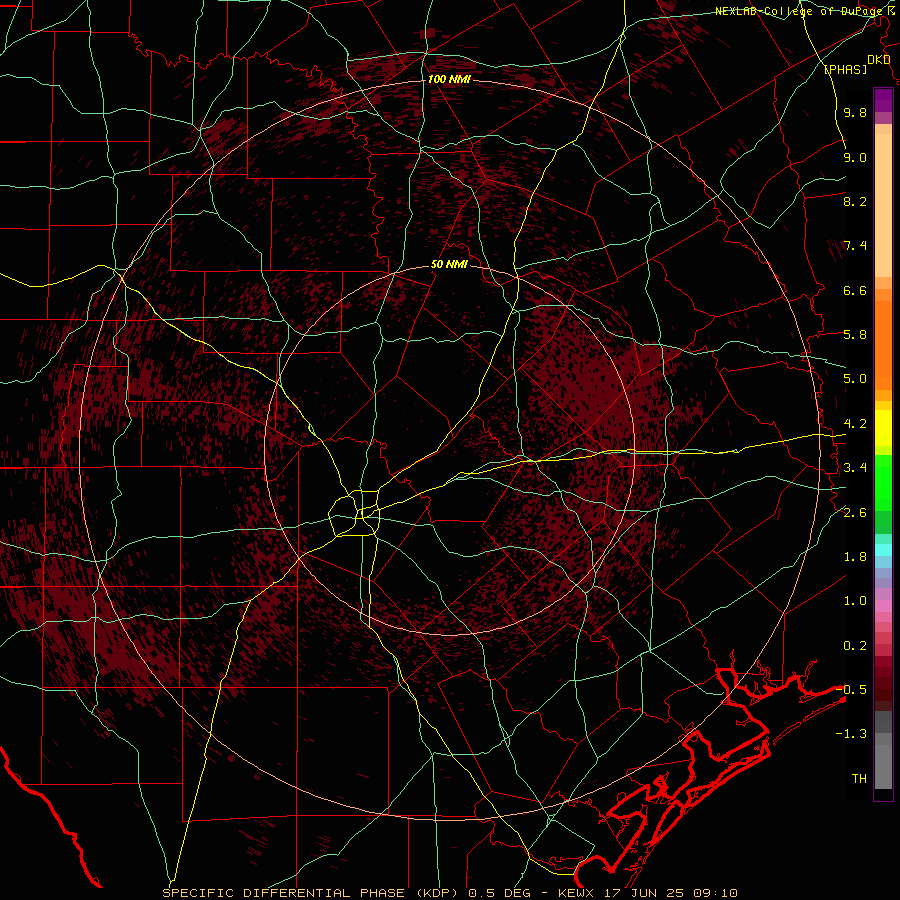Click the 09:10 timestamp
This screenshot has height=900, width=900.
click(x=716, y=893)
